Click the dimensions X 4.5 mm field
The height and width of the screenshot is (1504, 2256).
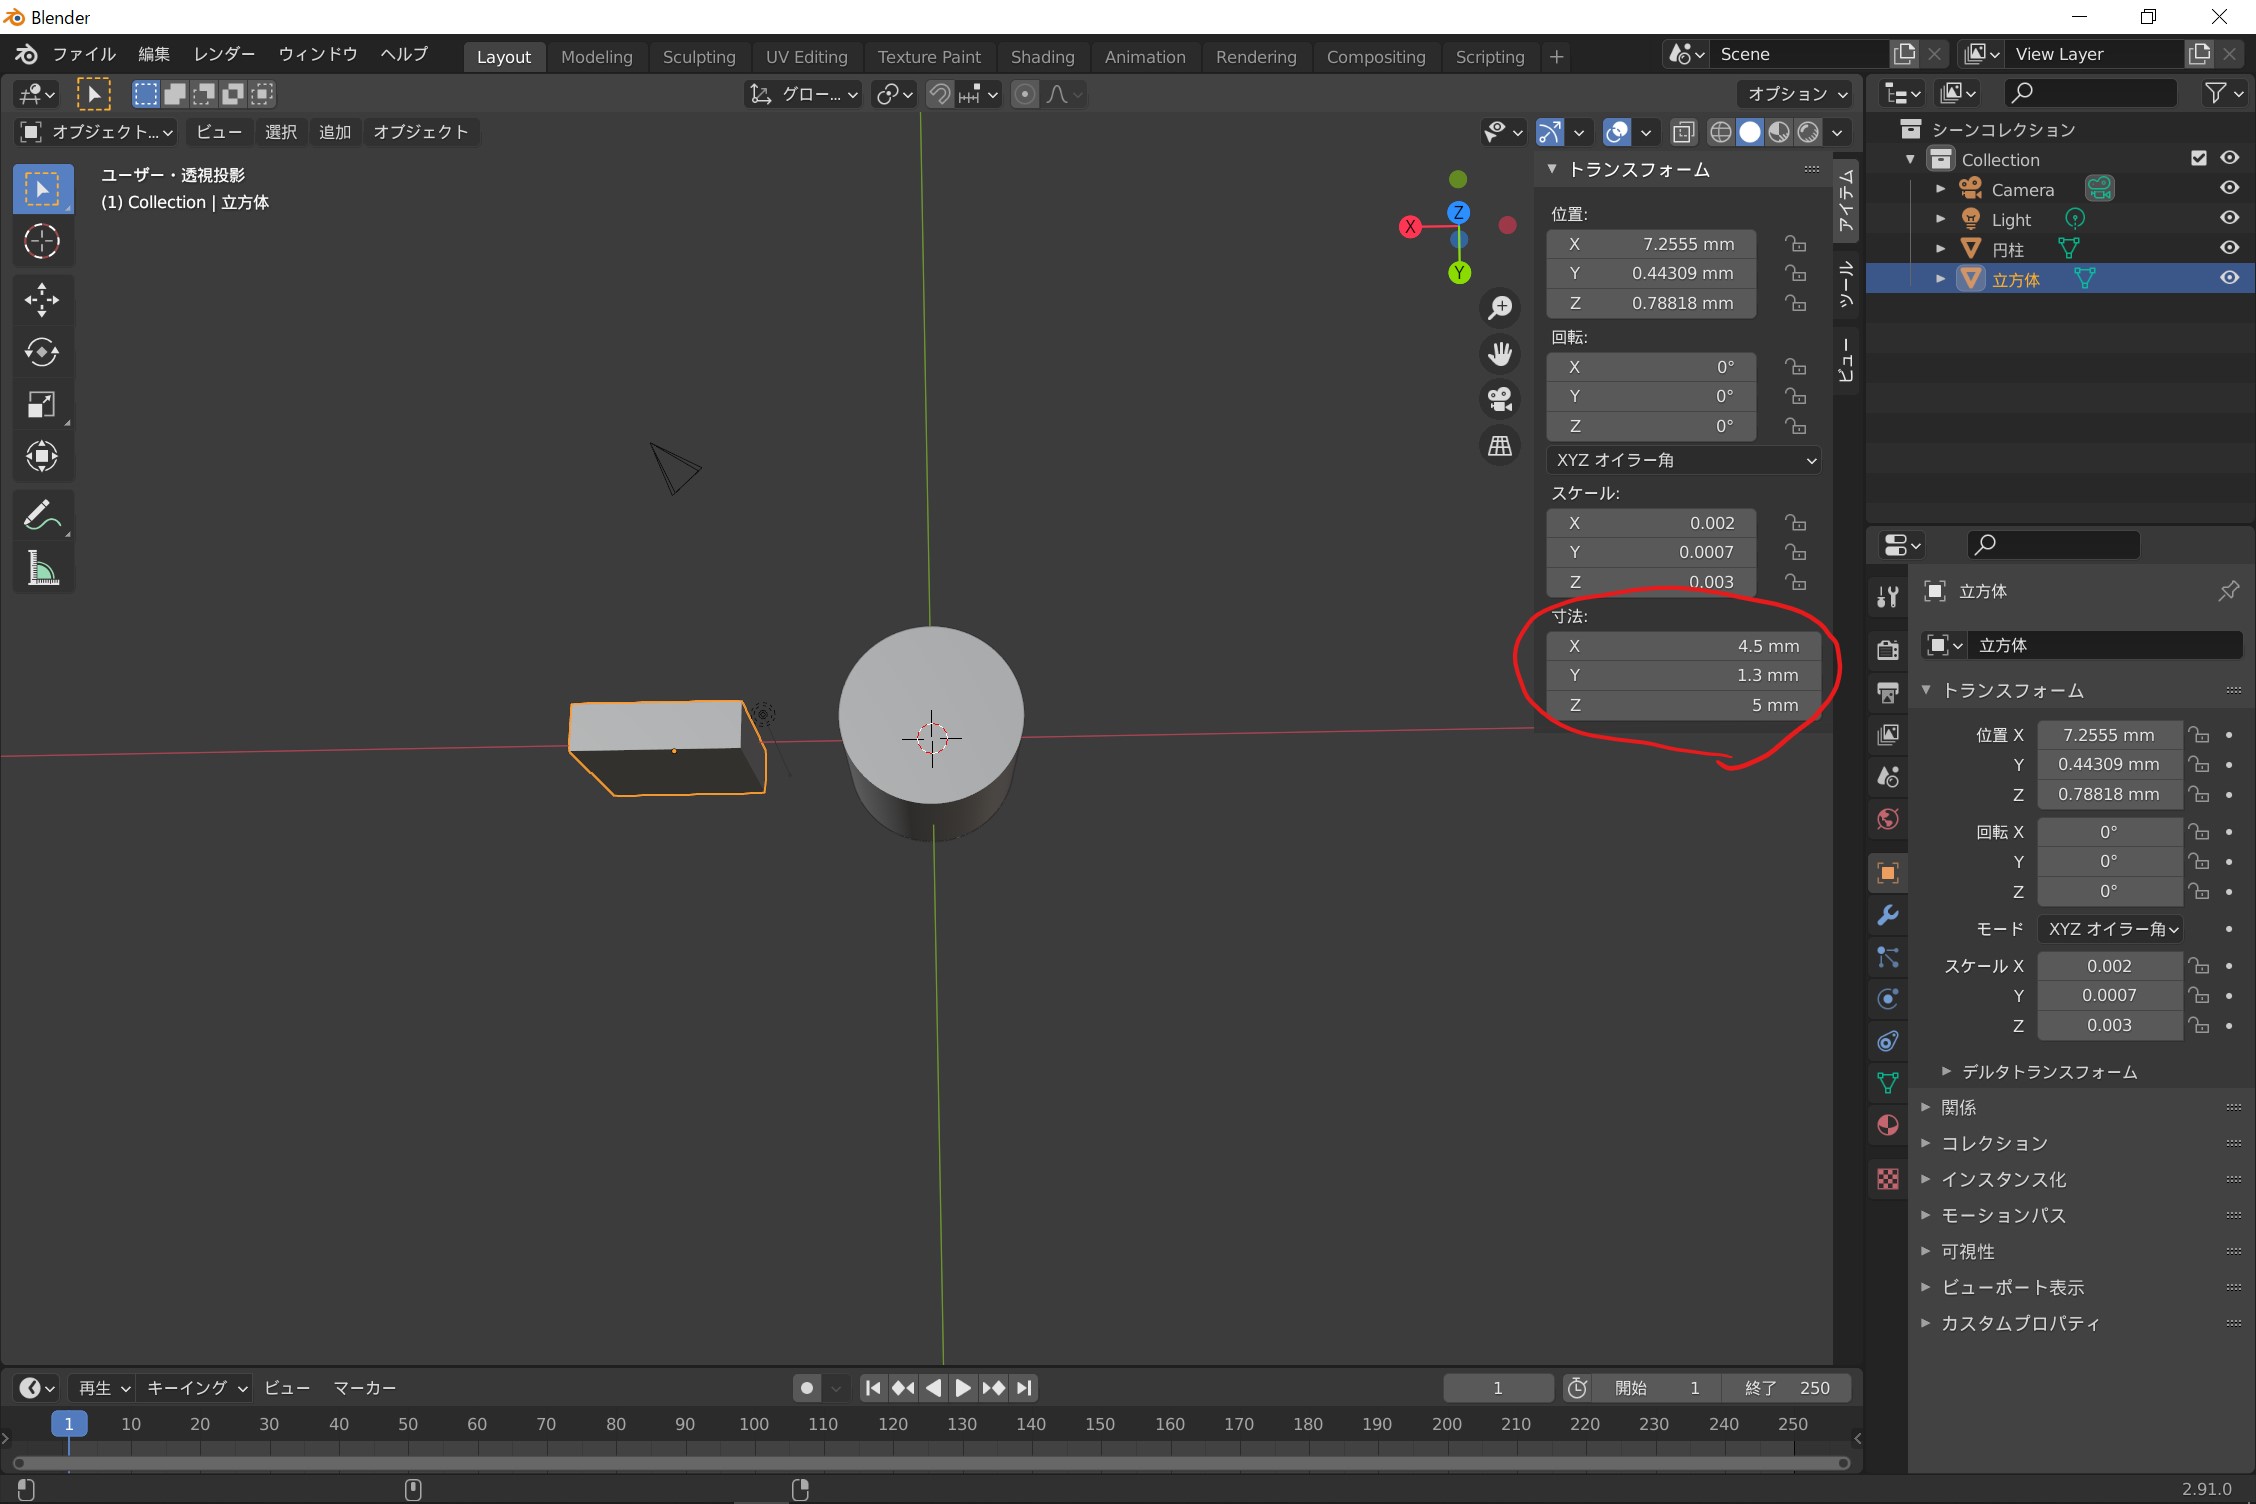1684,646
